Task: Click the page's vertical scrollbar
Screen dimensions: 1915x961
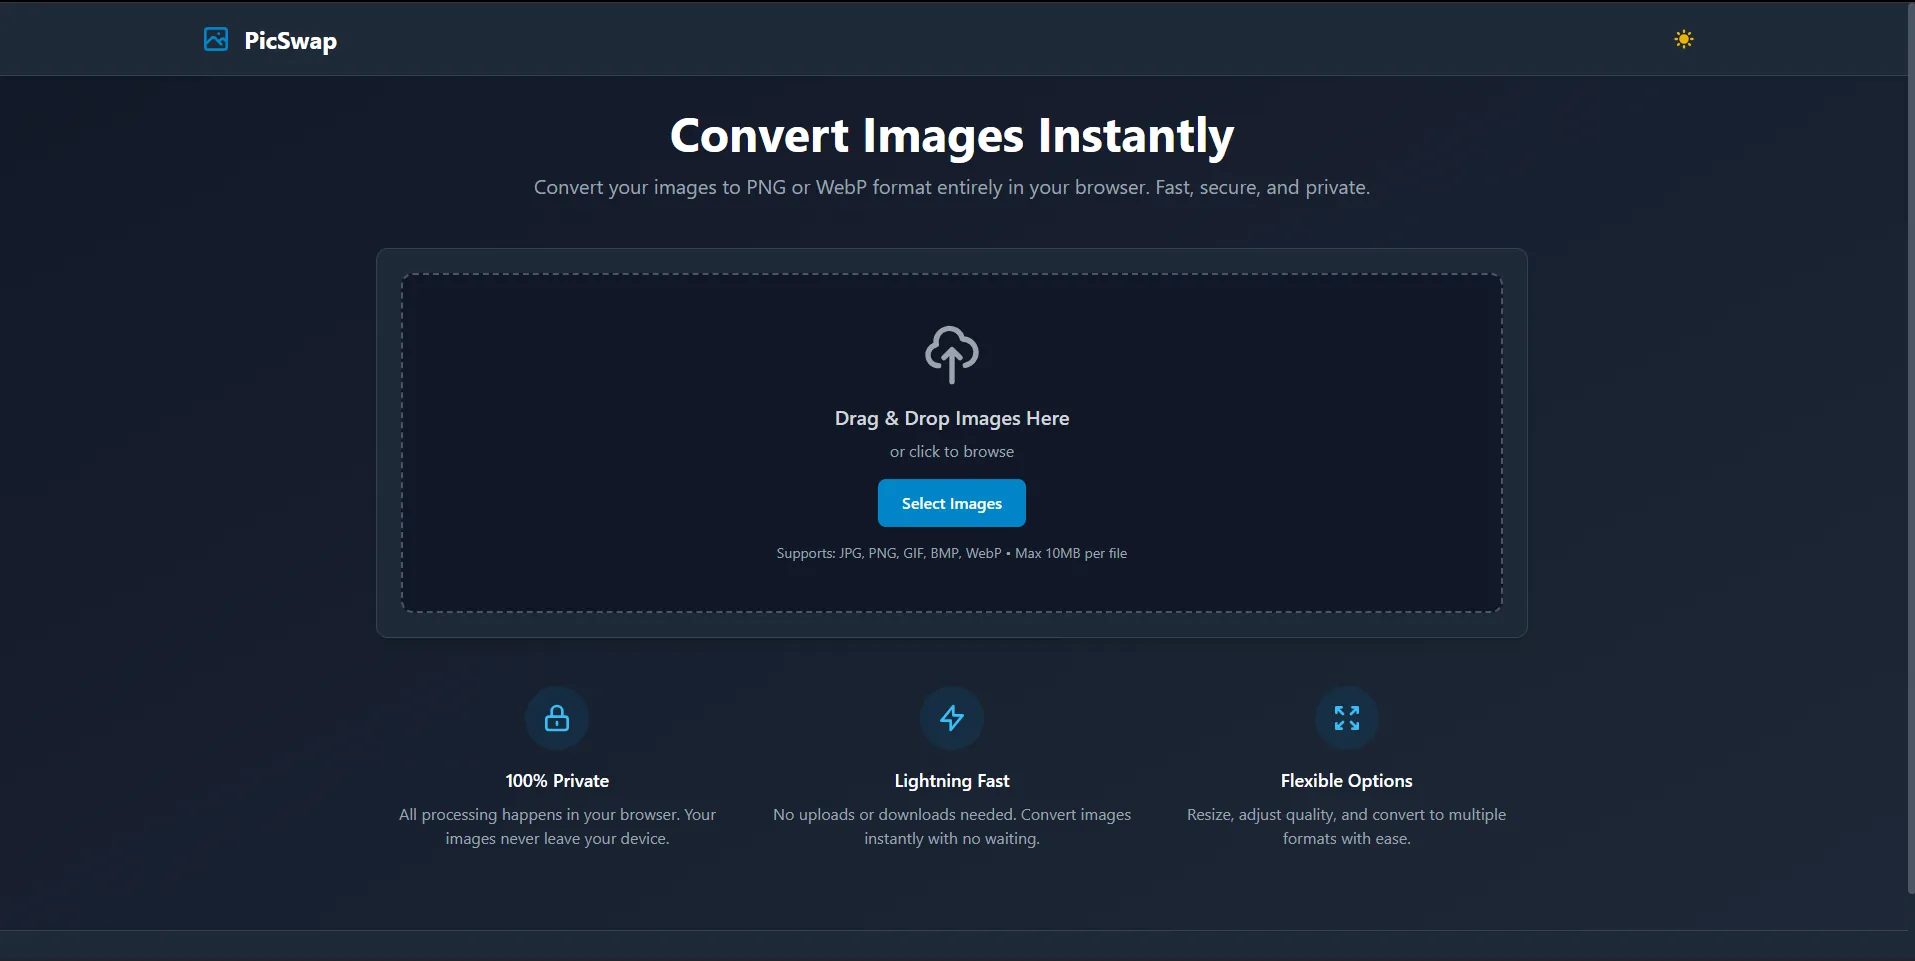Action: (x=1909, y=450)
